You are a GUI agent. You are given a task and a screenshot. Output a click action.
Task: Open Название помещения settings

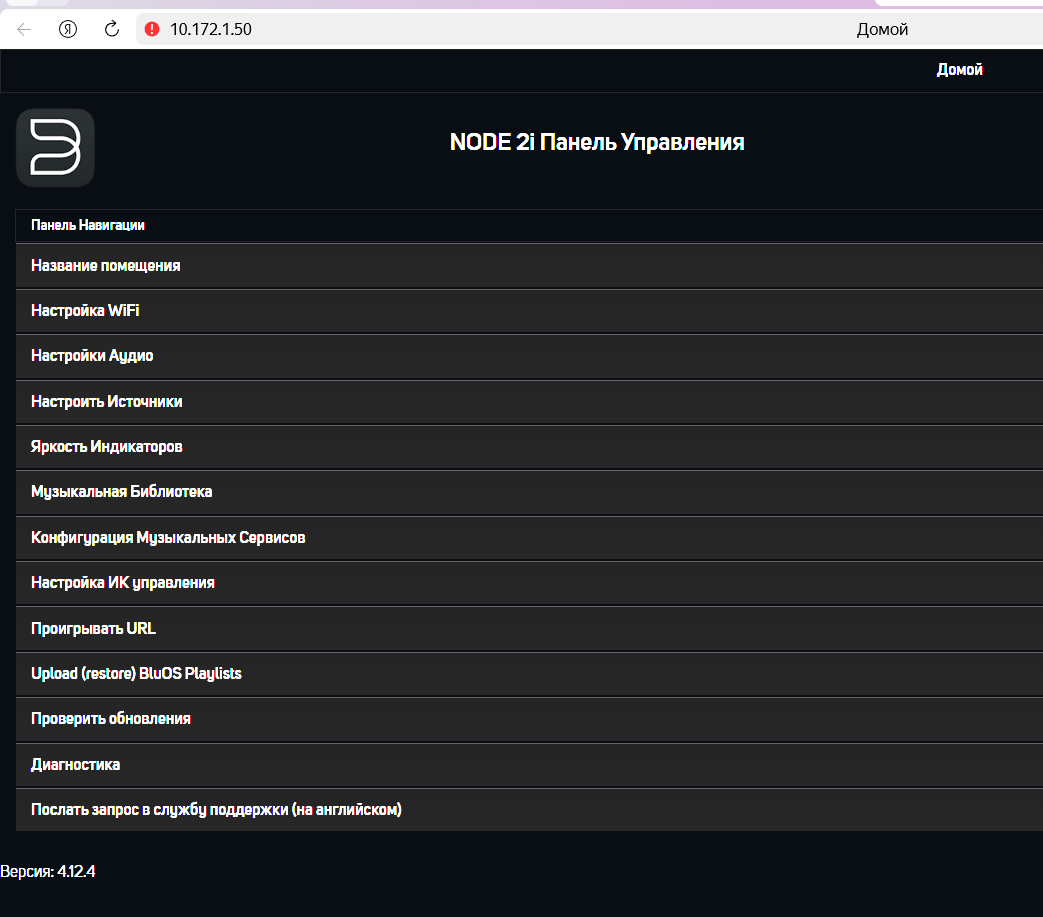tap(106, 266)
